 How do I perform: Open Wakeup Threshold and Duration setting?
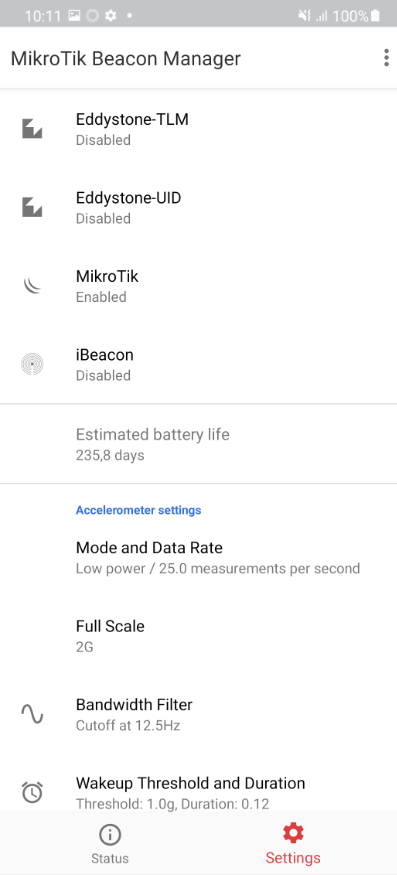198,792
